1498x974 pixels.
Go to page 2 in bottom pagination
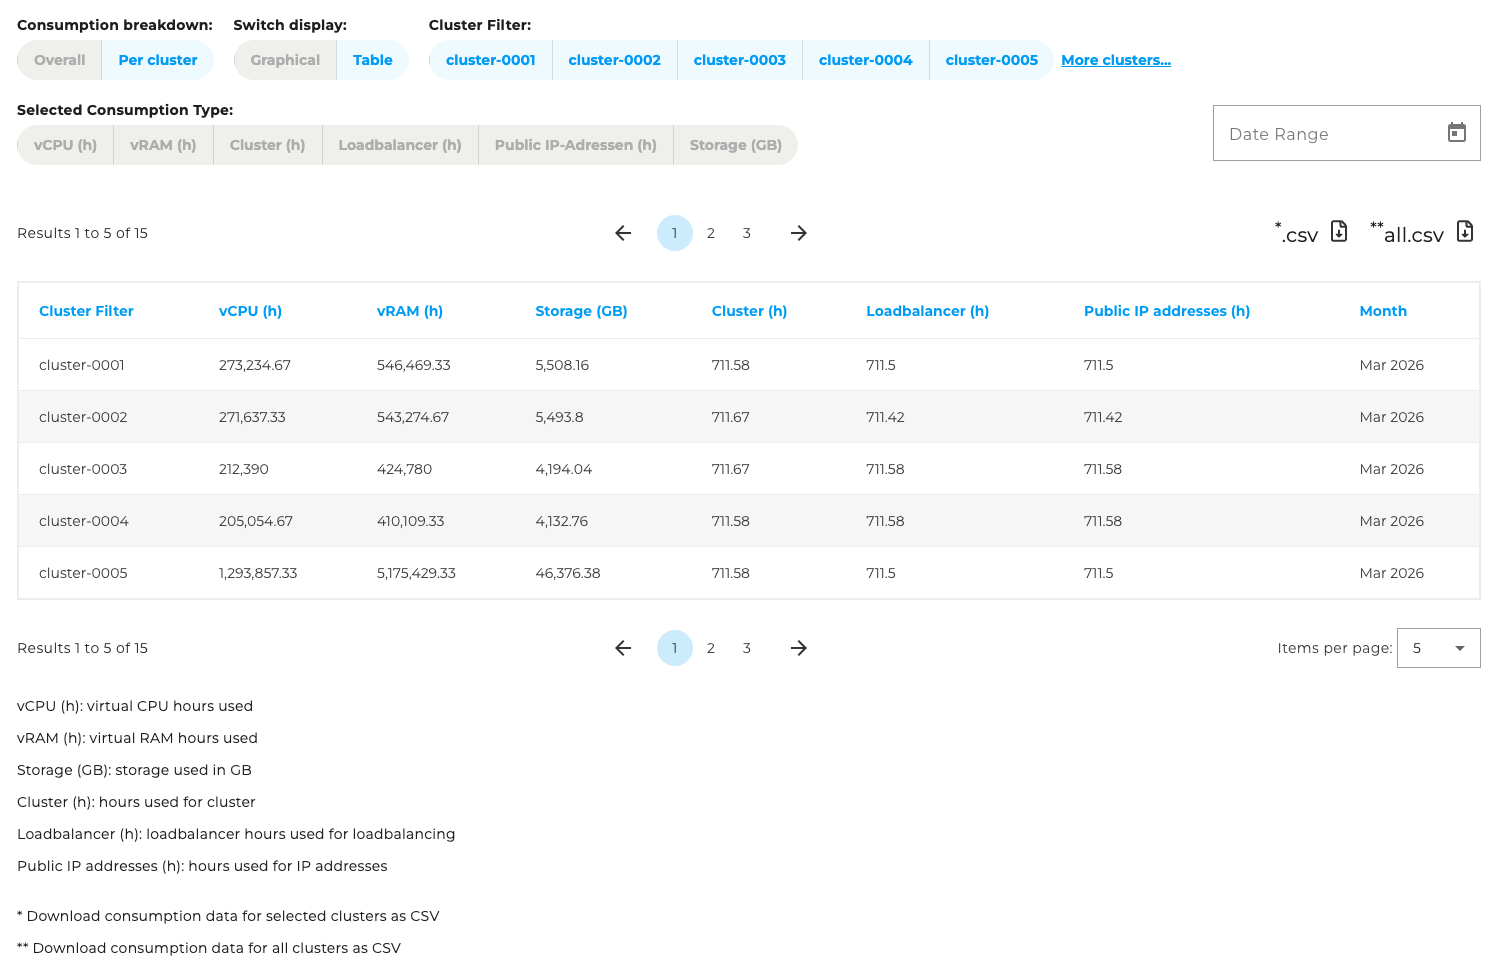click(x=711, y=648)
